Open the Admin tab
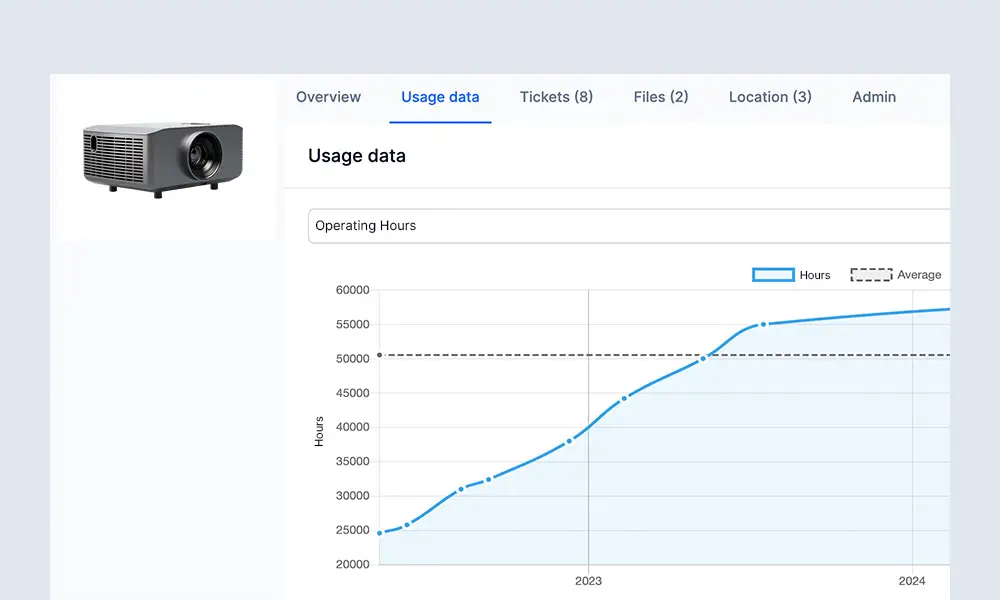The height and width of the screenshot is (600, 1000). (x=874, y=97)
